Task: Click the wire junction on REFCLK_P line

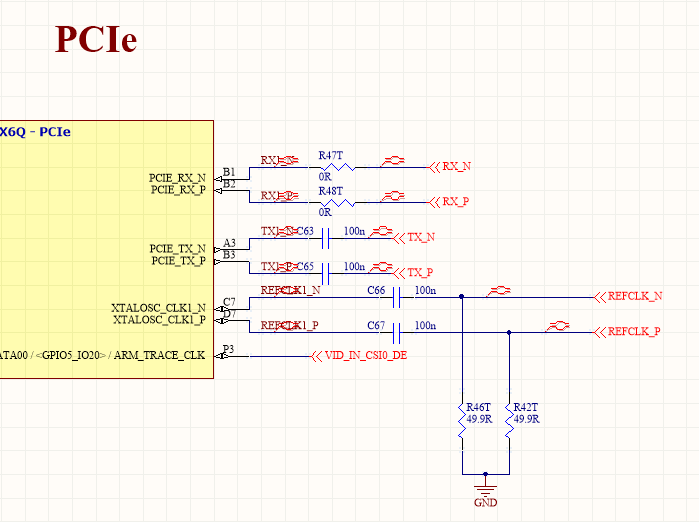Action: tap(509, 332)
